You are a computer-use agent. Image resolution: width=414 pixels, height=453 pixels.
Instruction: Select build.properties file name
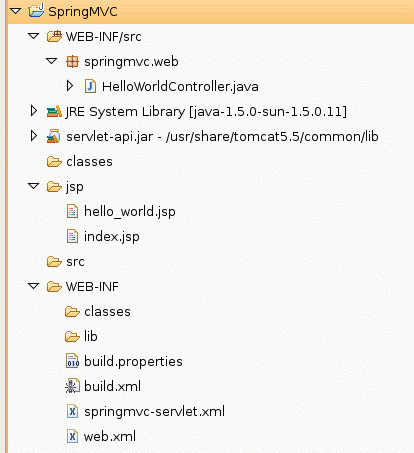(x=133, y=362)
